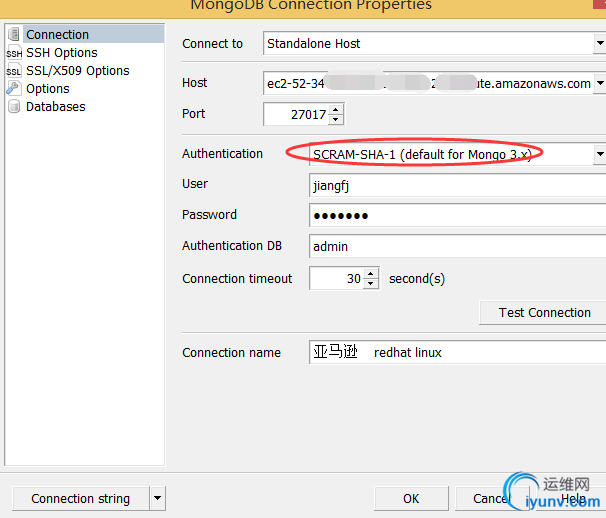Decrease the Port value with down arrow
Image resolution: width=606 pixels, height=518 pixels.
(x=335, y=119)
